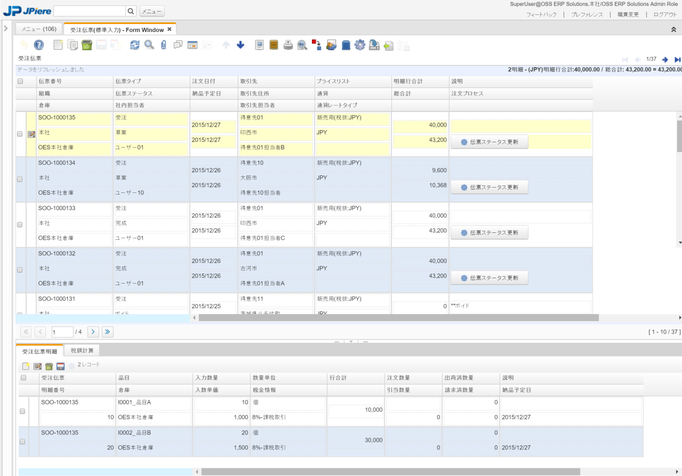Image resolution: width=682 pixels, height=476 pixels.
Task: Open the requests picture-style icon
Action: [x=331, y=45]
